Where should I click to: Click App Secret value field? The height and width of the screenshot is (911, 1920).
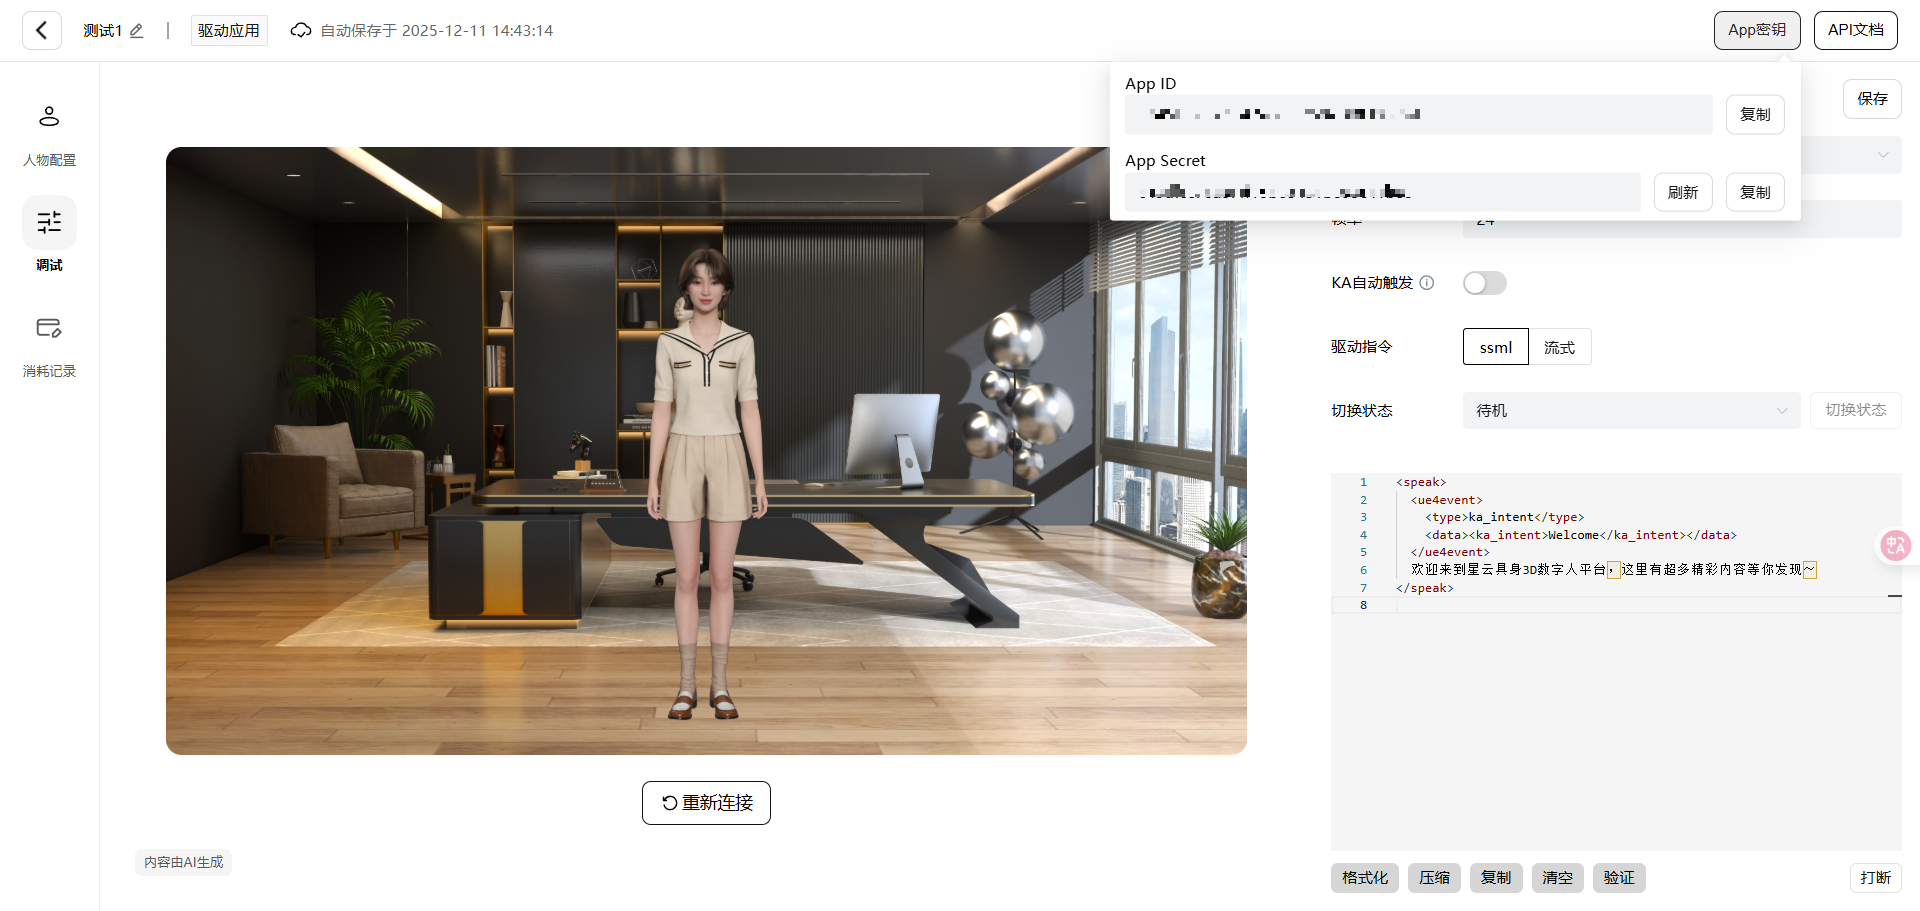click(1382, 192)
